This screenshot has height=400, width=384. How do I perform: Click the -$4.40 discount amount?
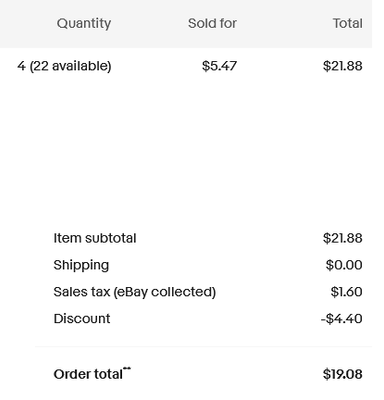(342, 318)
